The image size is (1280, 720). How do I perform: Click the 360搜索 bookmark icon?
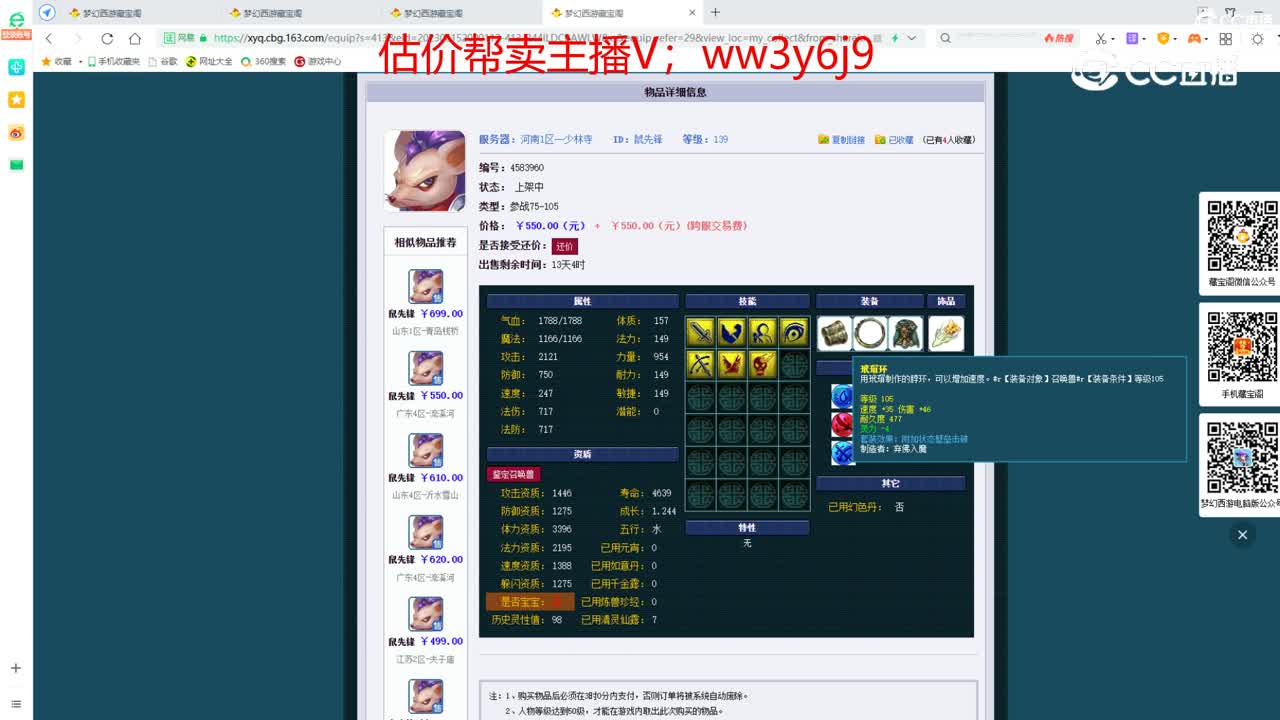click(247, 61)
